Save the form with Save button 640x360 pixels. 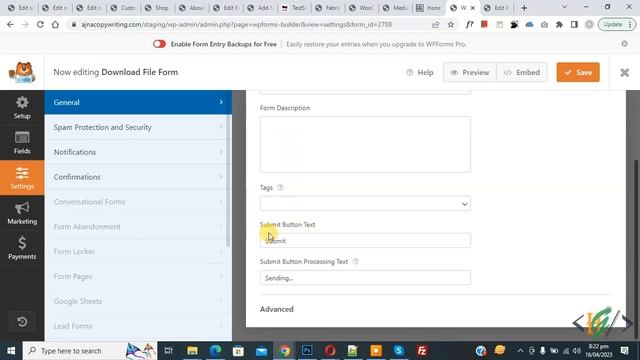click(578, 72)
